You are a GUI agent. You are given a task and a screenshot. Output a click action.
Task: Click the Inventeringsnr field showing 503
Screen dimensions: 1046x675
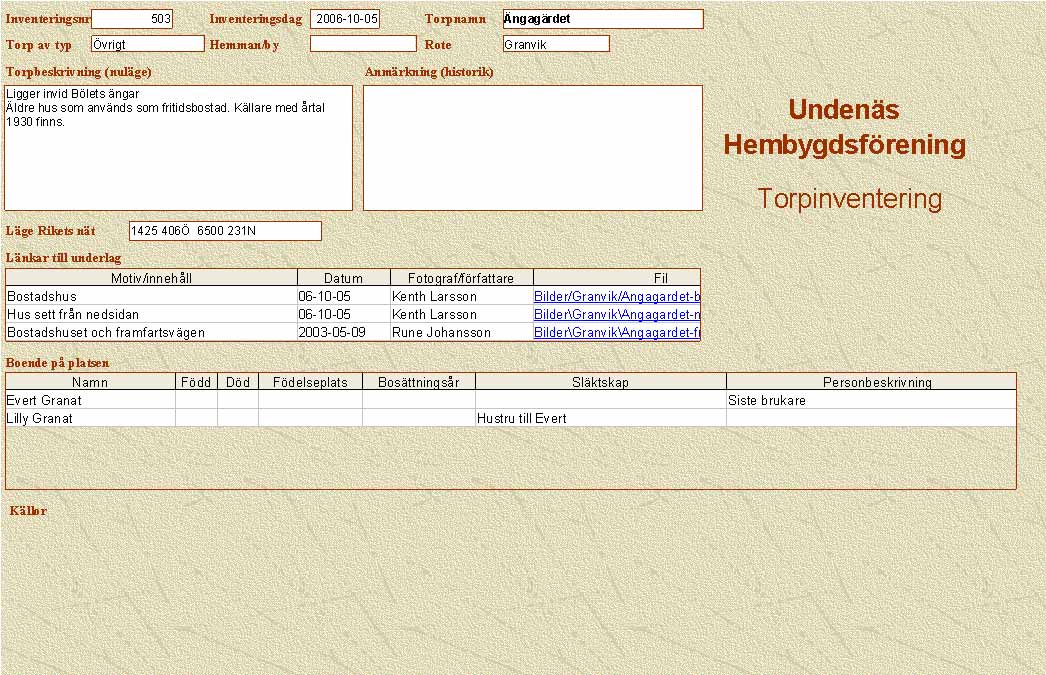point(131,19)
